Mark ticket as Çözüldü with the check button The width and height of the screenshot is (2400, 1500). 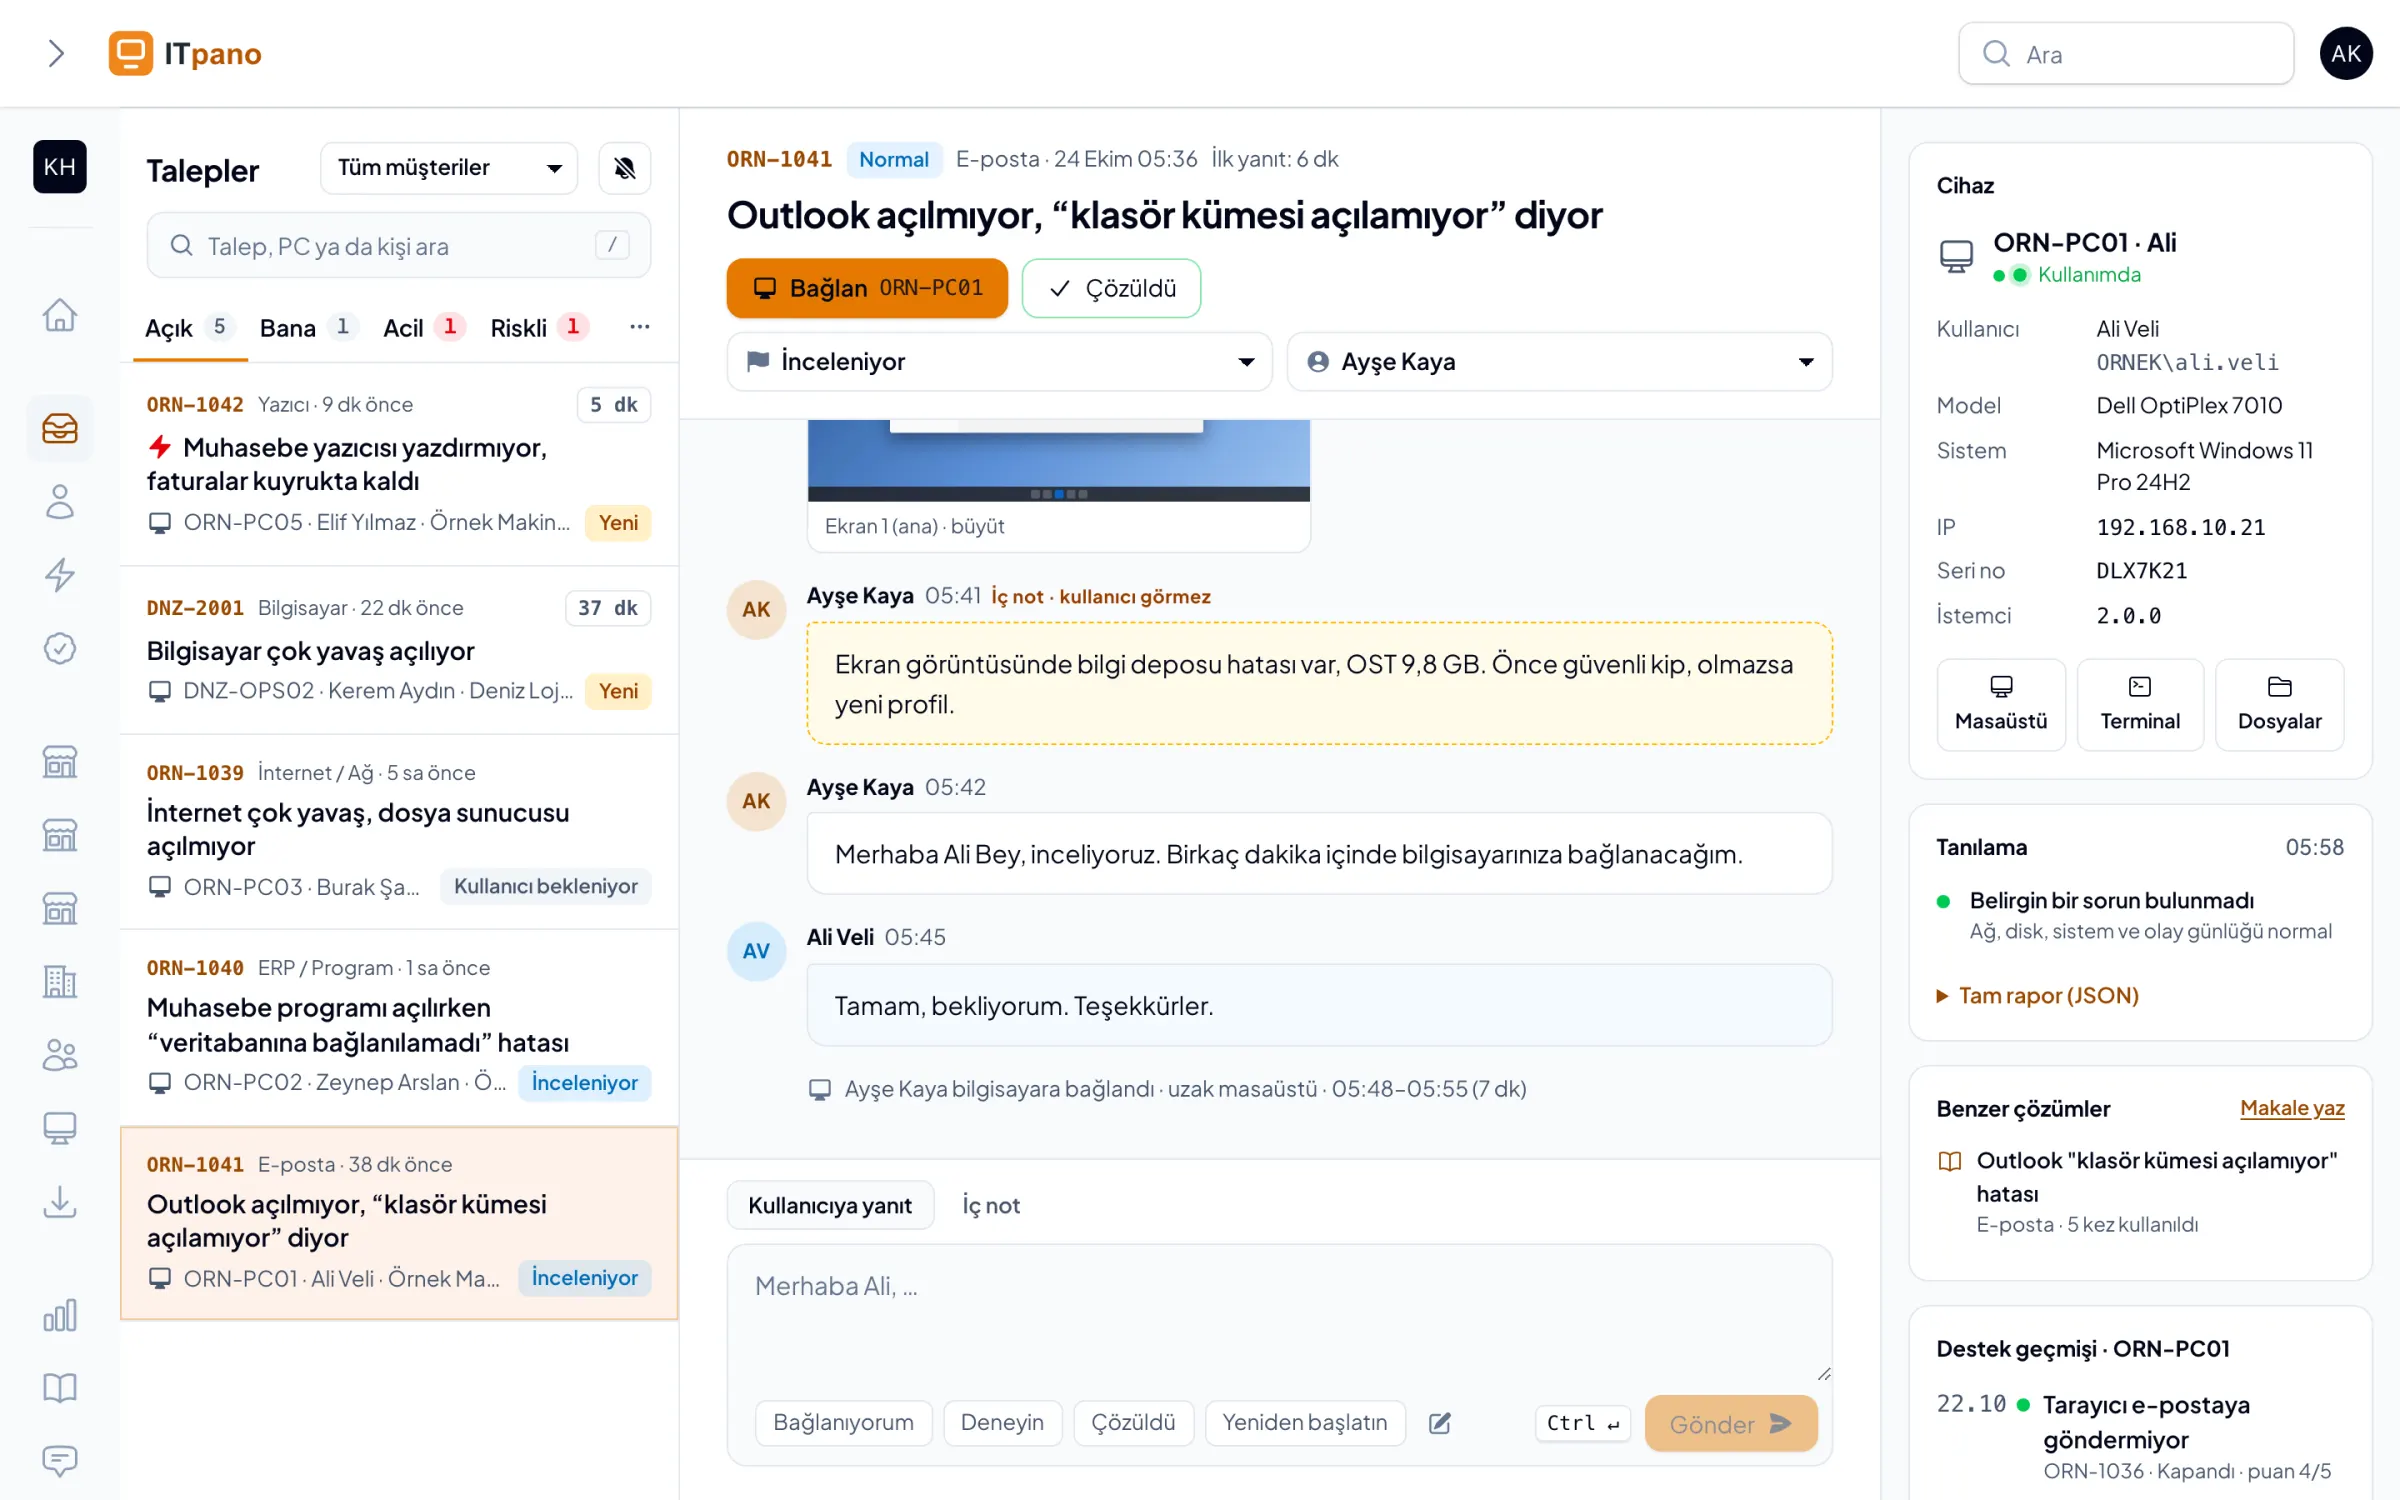(1111, 289)
